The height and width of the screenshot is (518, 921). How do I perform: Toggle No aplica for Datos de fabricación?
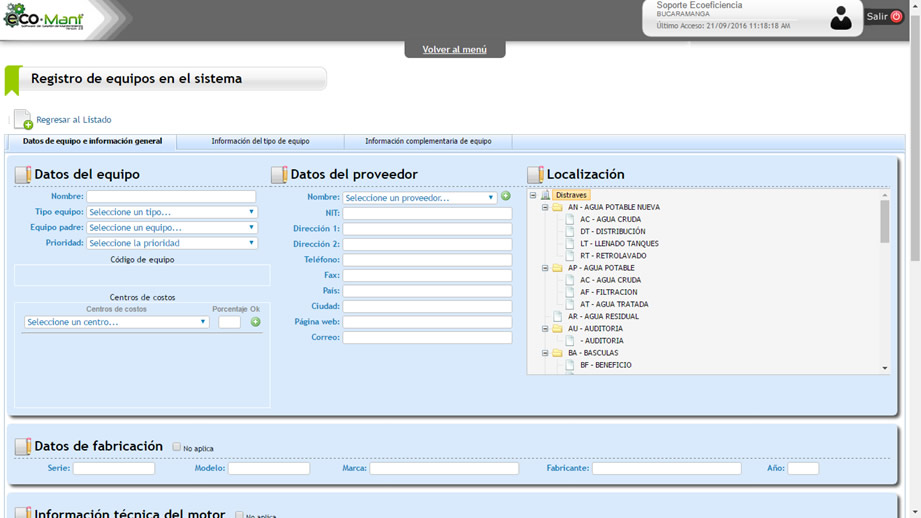[x=176, y=447]
